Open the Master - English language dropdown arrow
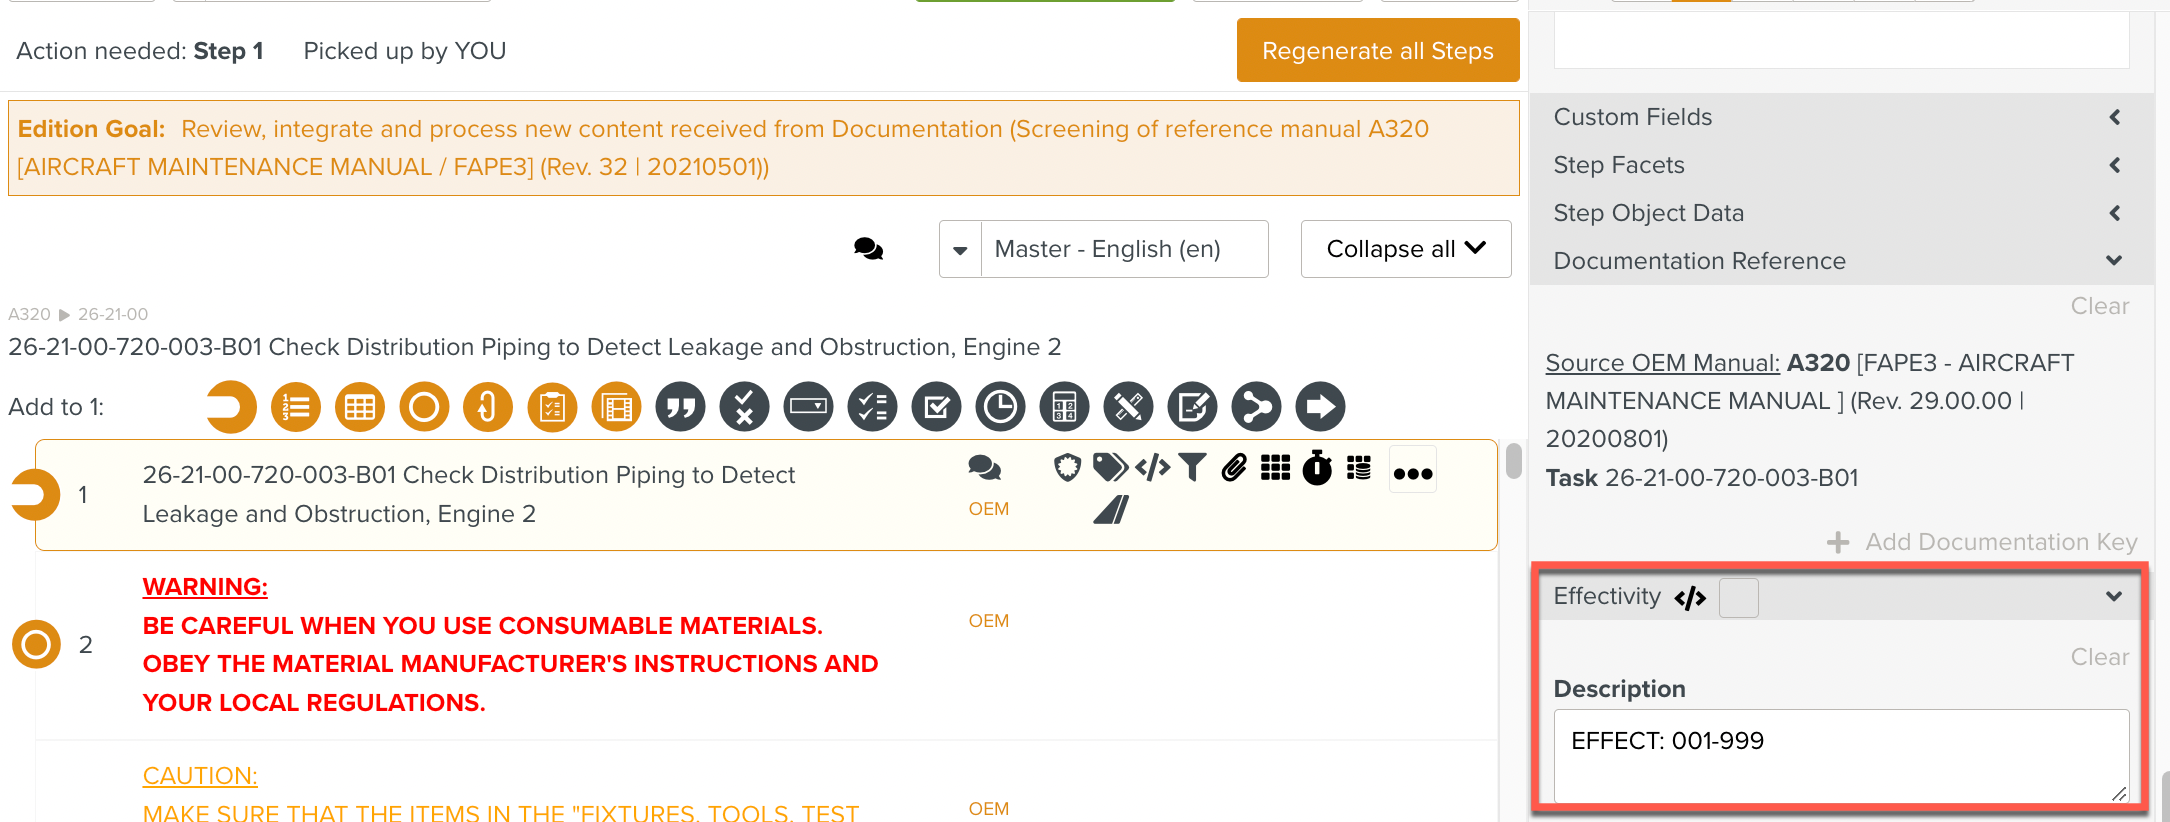Screen dimensions: 2170x822 point(960,250)
